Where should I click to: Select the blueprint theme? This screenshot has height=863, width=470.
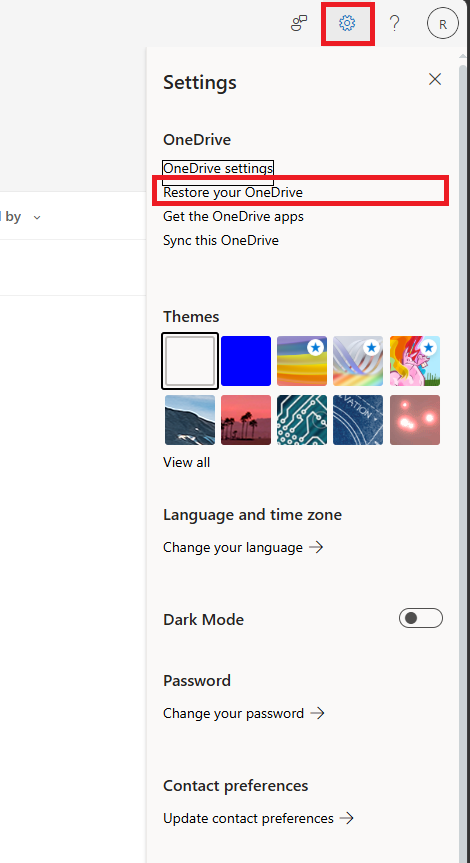(358, 420)
